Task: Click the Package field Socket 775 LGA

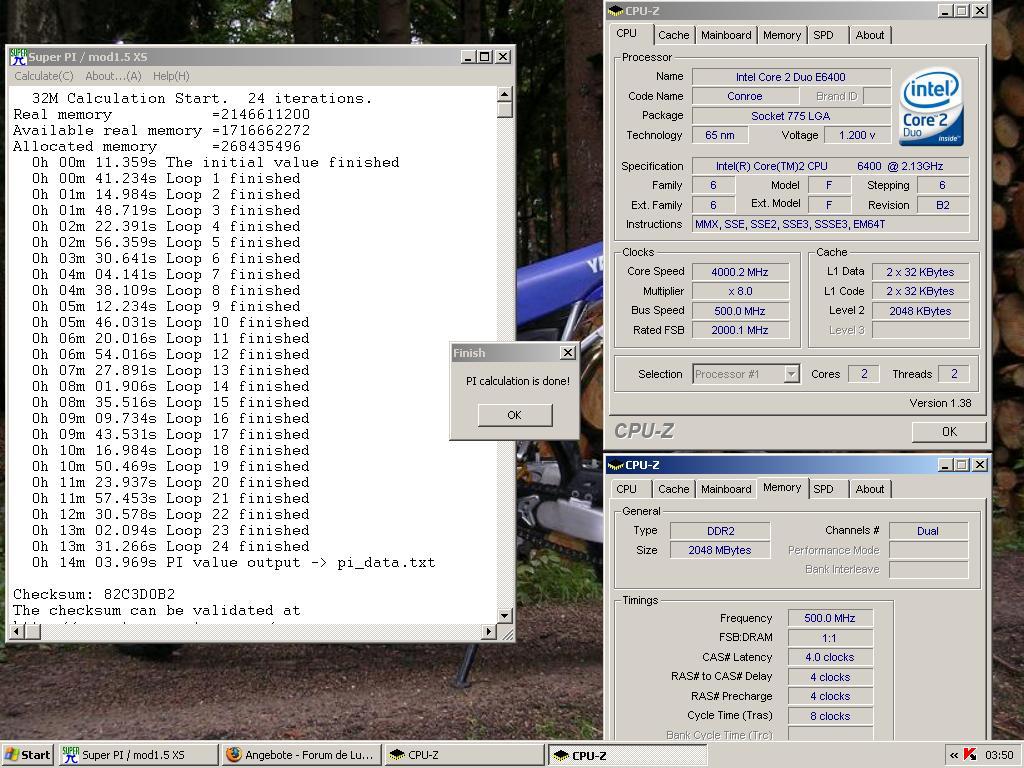Action: pyautogui.click(x=791, y=116)
